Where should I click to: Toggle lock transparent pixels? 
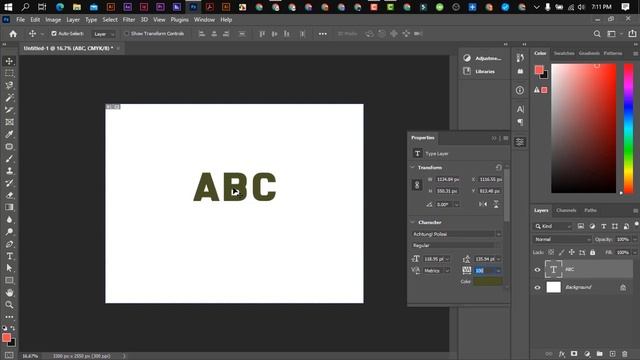[x=551, y=253]
